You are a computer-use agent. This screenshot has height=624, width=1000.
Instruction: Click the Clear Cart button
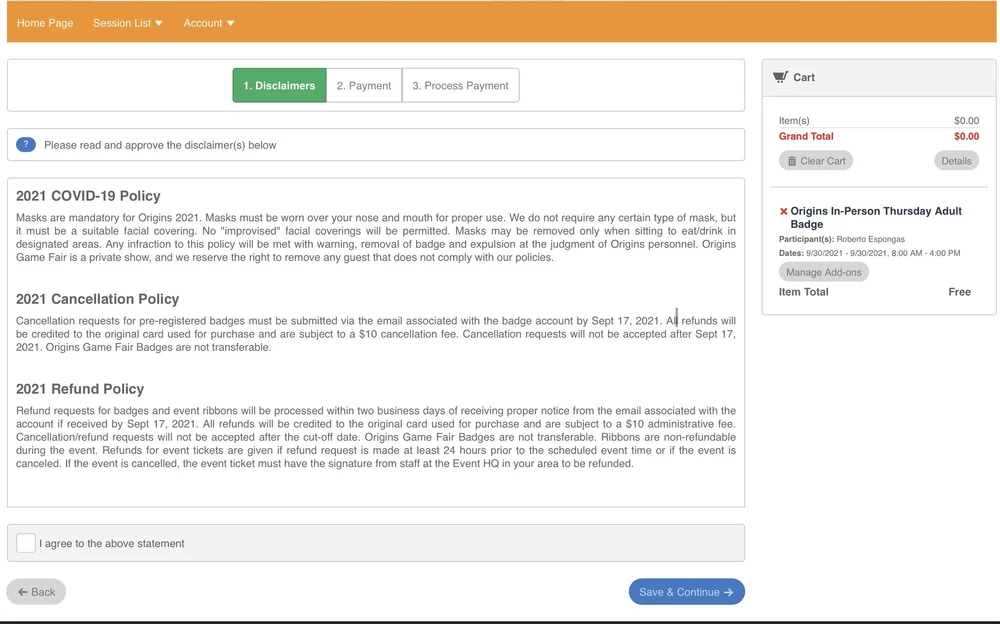point(816,161)
